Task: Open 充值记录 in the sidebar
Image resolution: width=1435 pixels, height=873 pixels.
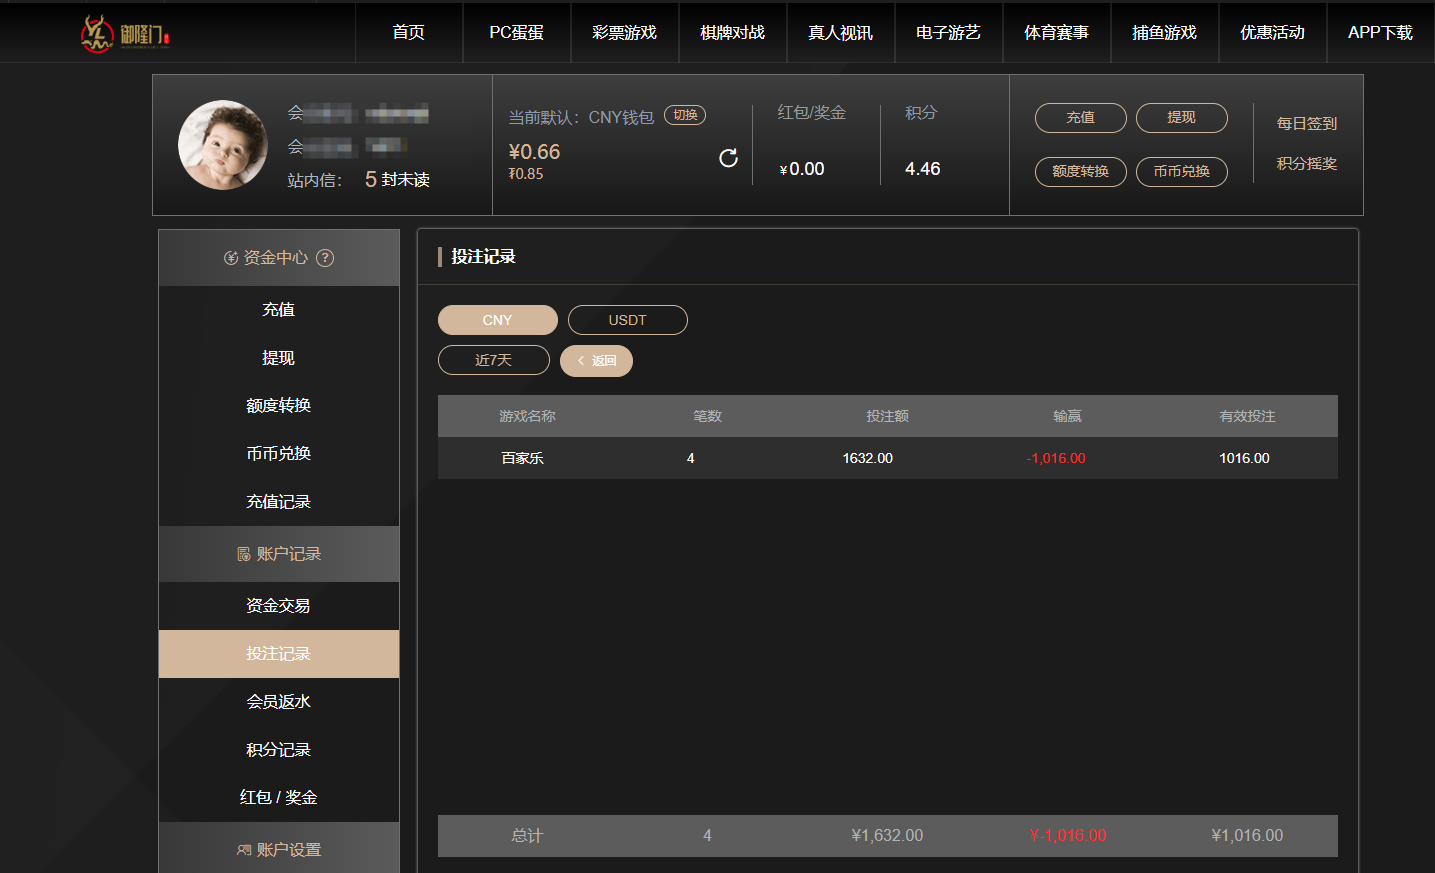Action: 279,502
